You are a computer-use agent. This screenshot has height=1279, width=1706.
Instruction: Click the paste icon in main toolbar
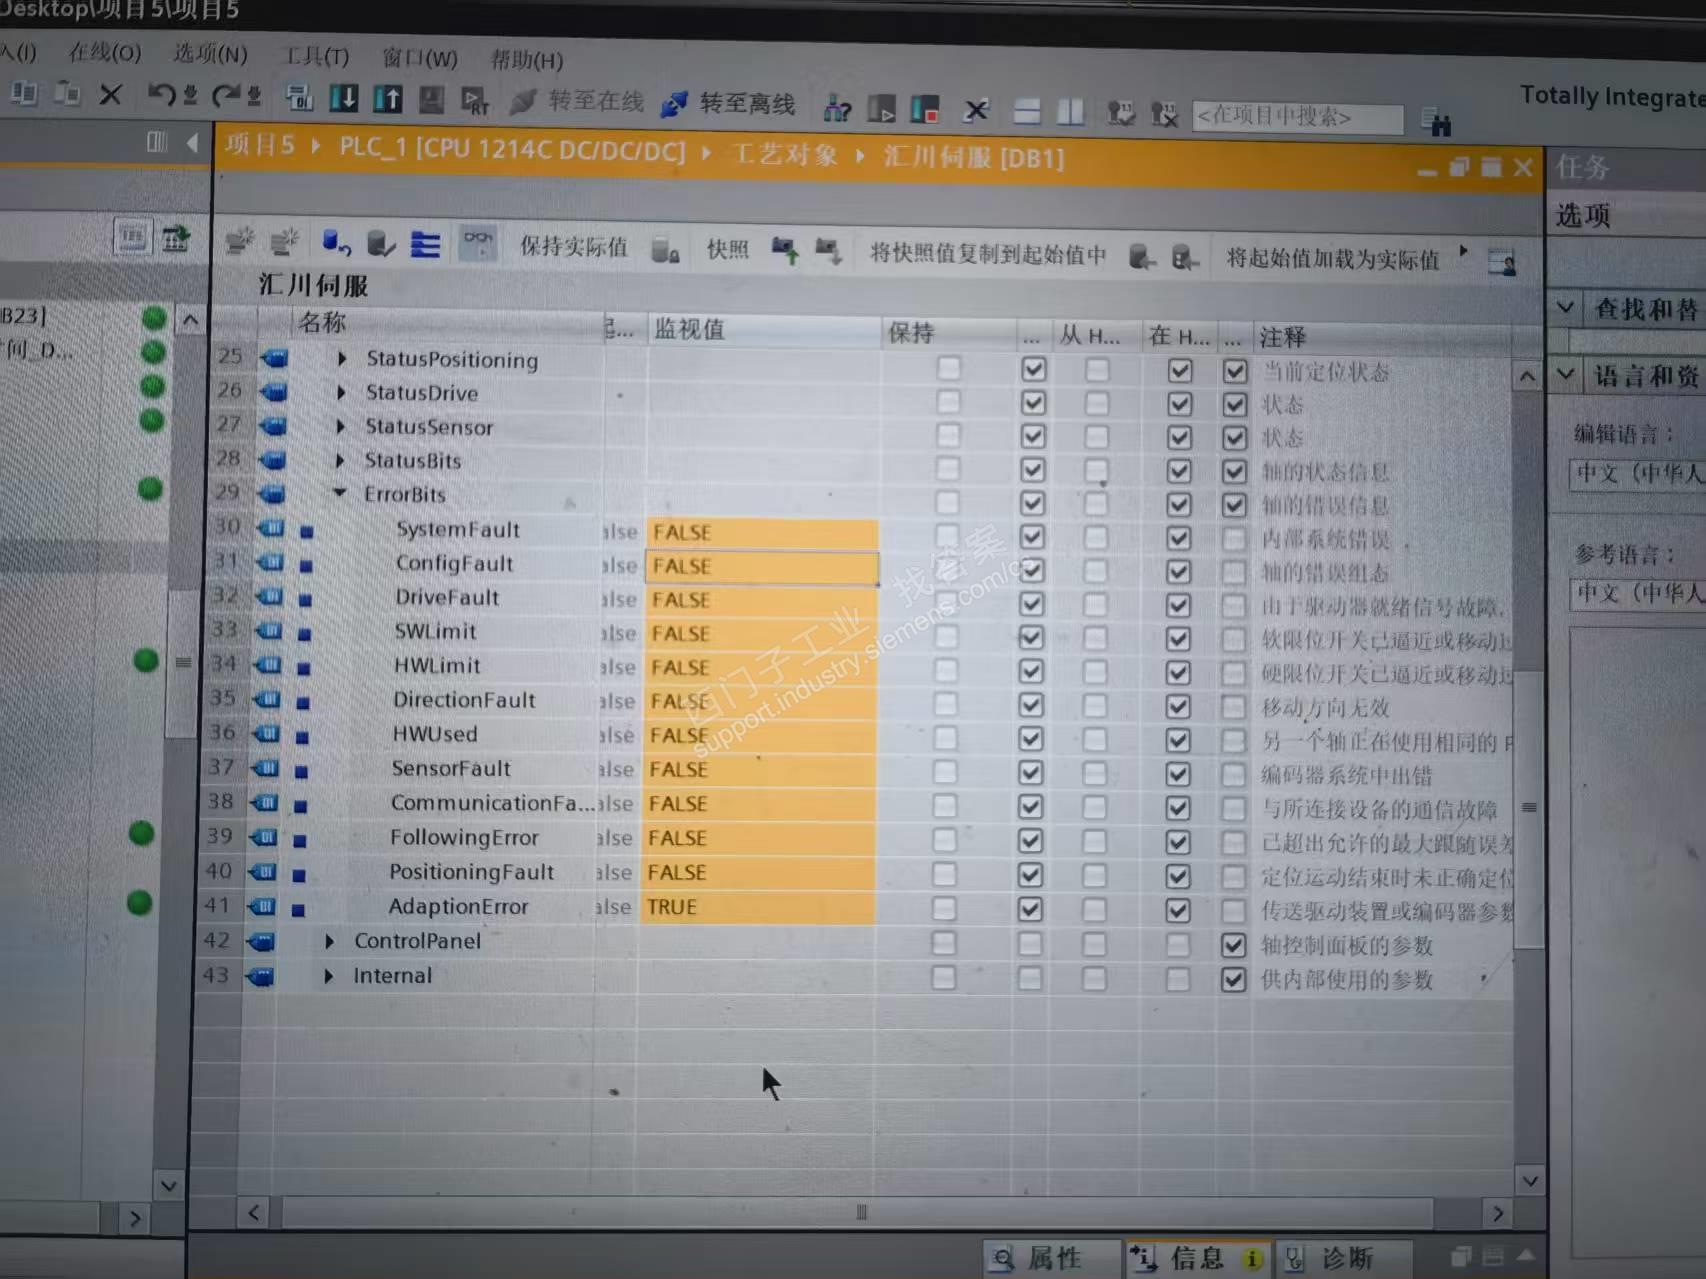point(67,94)
